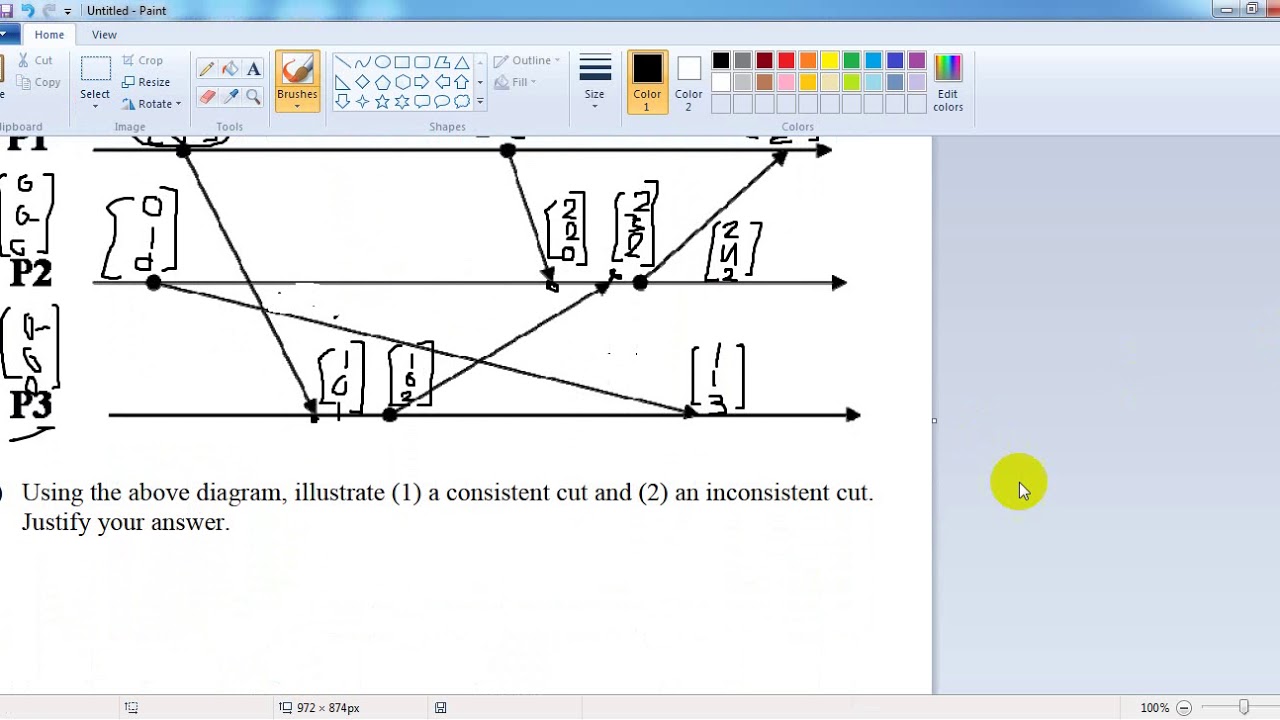Activate the Color 1 selector
The image size is (1280, 720).
point(647,82)
